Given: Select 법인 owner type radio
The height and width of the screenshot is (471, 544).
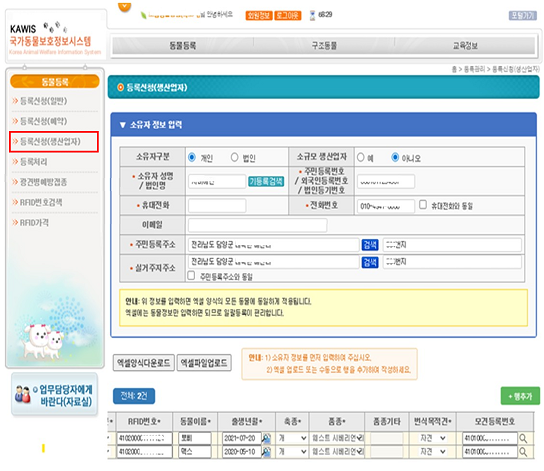Looking at the screenshot, I should [235, 157].
